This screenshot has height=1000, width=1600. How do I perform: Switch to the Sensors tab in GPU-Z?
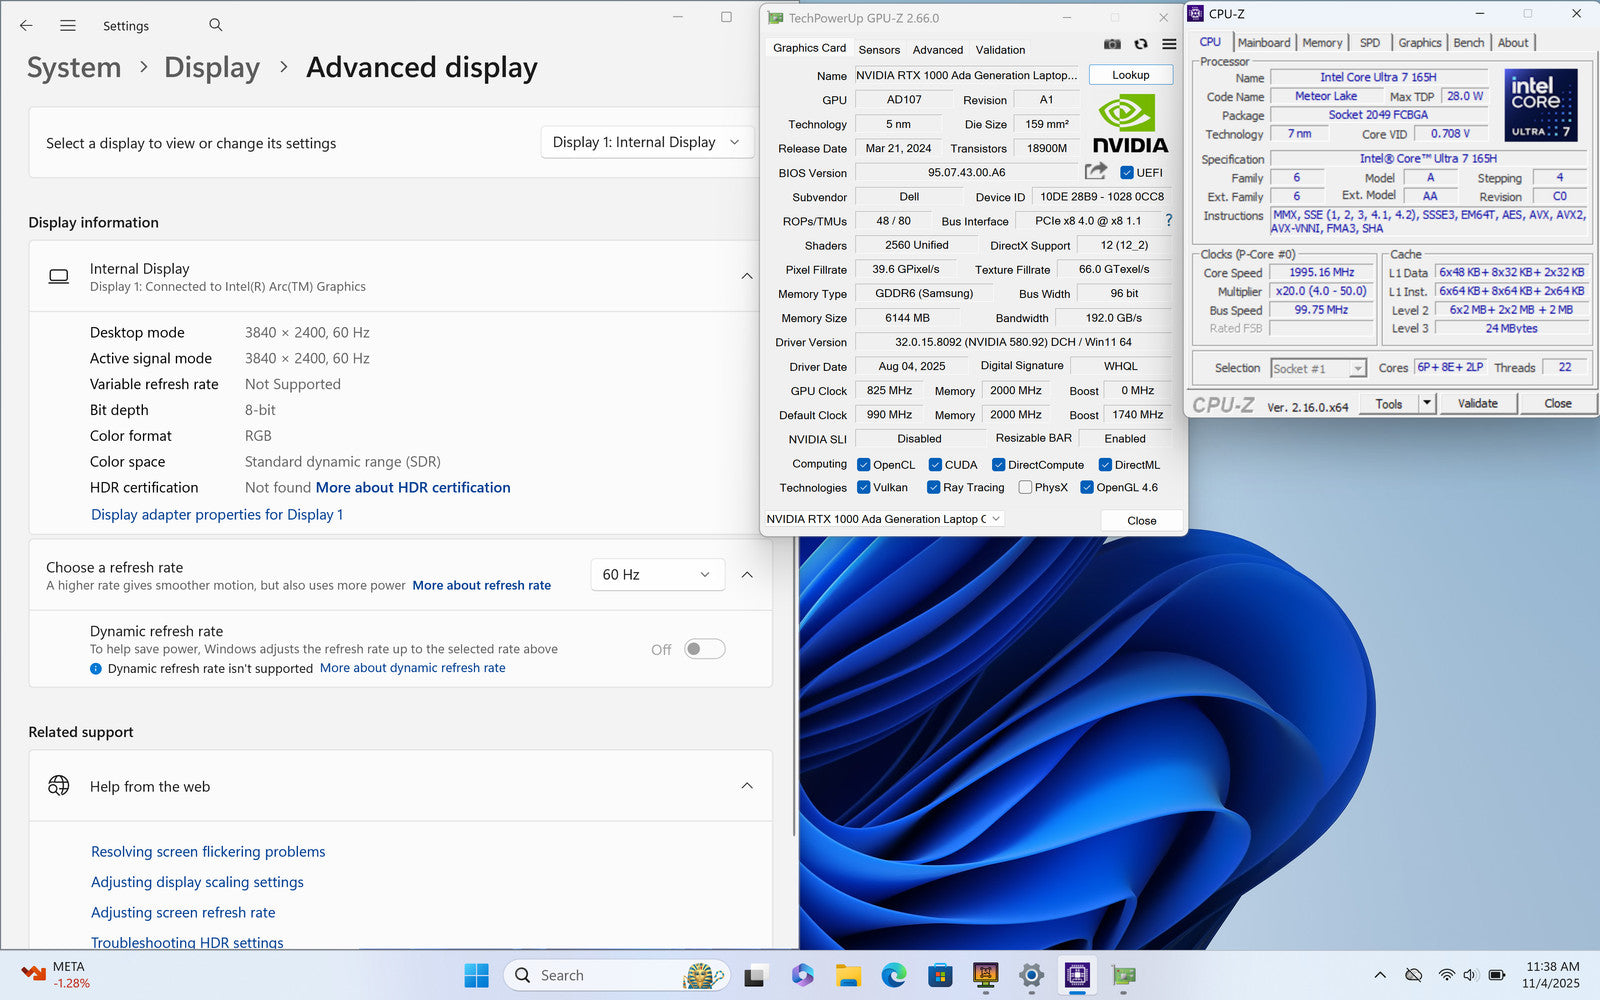point(879,50)
